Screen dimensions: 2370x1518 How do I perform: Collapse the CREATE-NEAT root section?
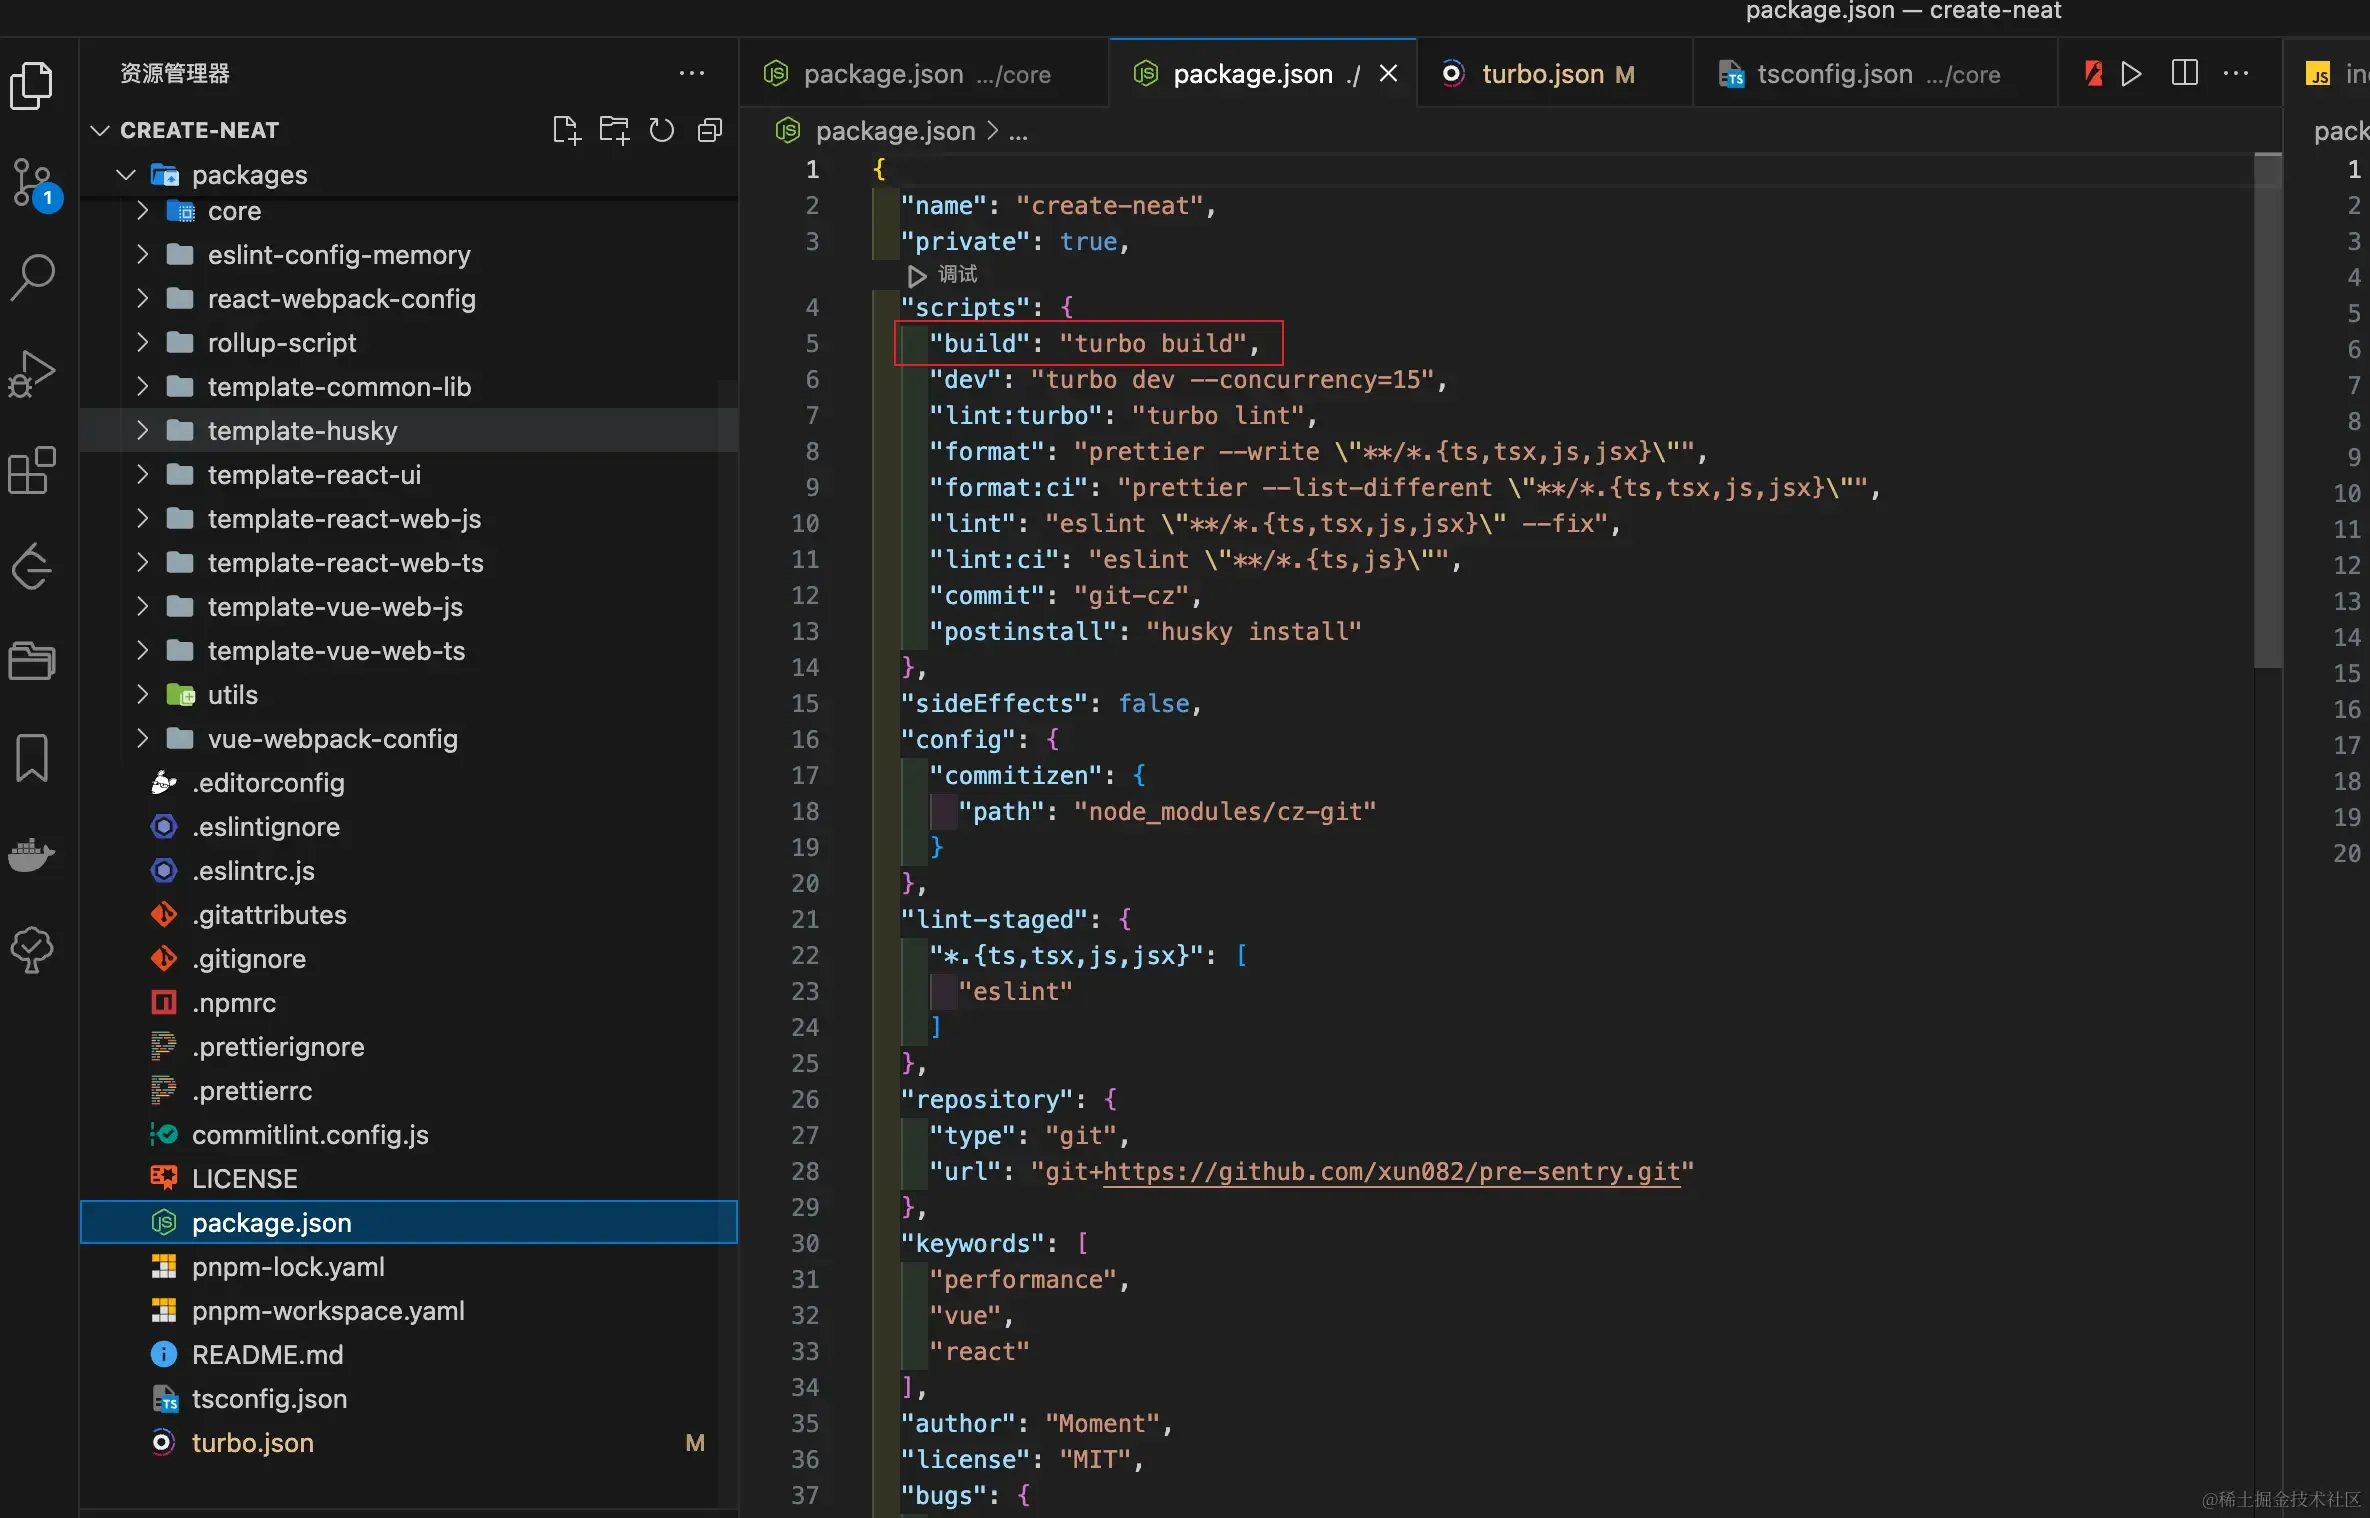(100, 130)
